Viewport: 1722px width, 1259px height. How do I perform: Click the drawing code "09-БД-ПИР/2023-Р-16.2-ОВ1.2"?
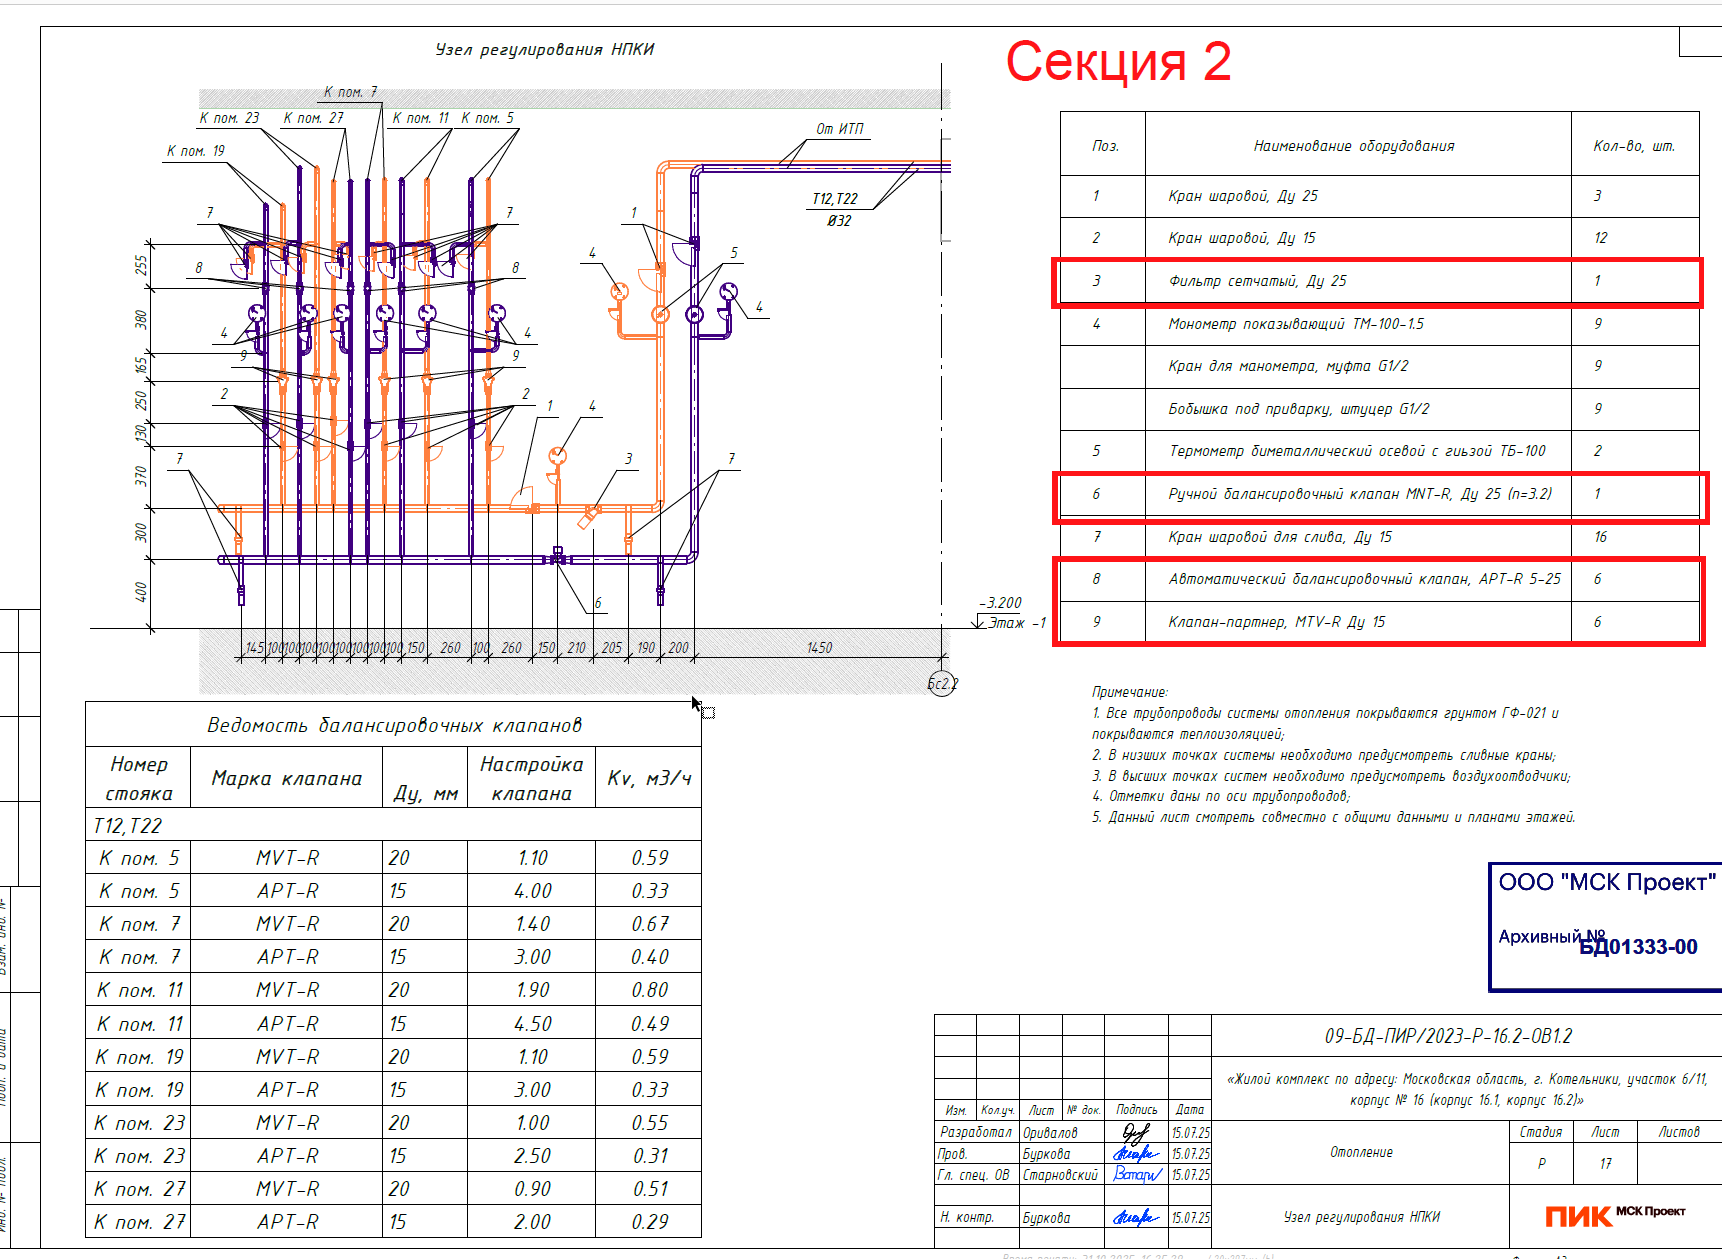(1448, 1036)
